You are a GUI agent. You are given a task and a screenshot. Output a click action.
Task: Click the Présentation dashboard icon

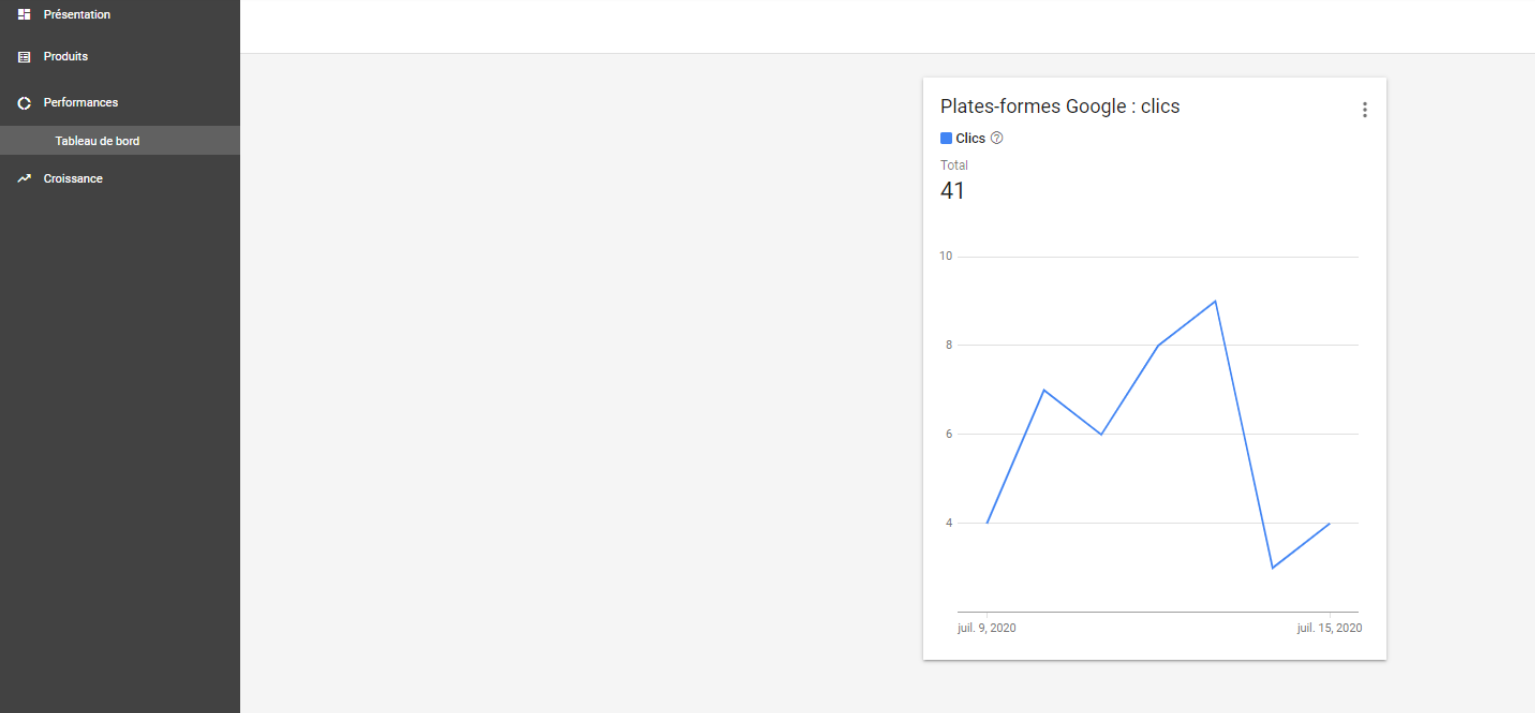click(x=25, y=14)
